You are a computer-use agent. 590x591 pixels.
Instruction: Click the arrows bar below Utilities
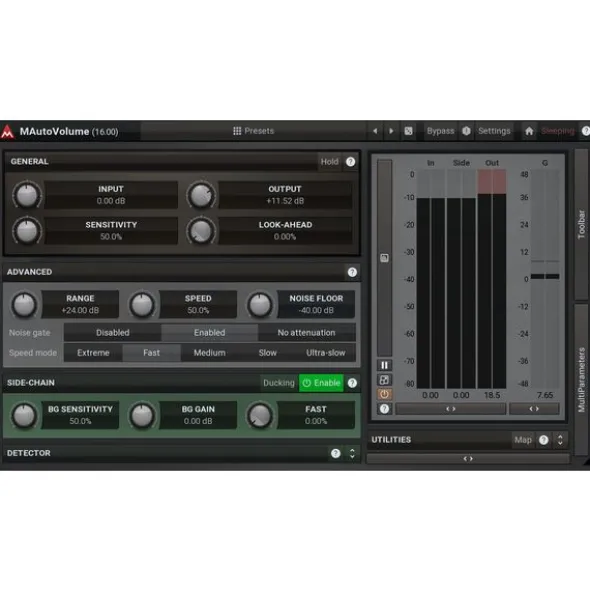pyautogui.click(x=468, y=459)
